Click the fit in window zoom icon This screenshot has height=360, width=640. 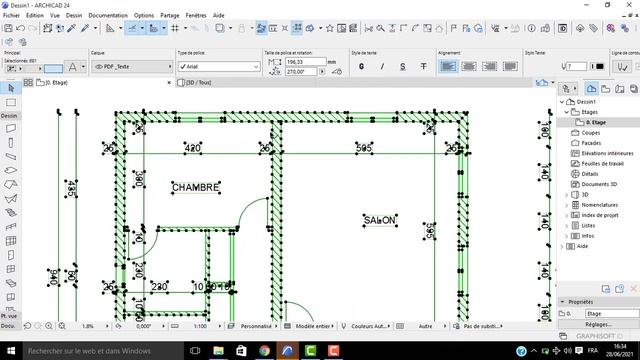[62, 326]
